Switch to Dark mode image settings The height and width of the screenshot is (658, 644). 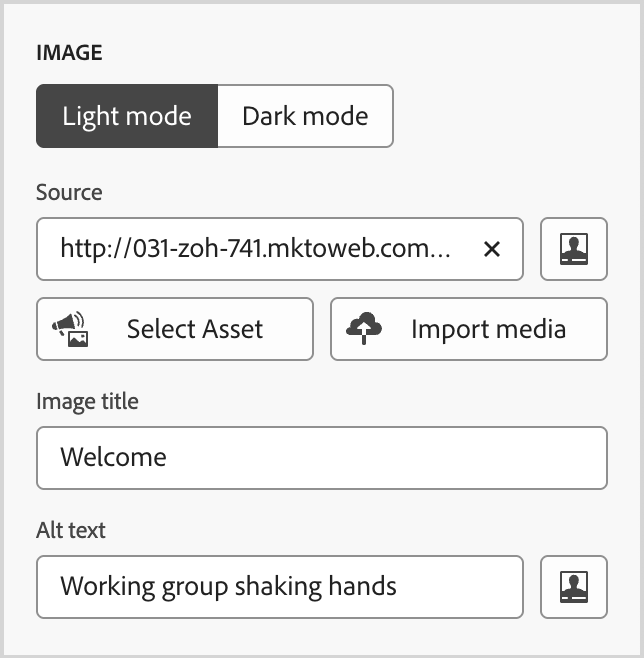point(305,116)
